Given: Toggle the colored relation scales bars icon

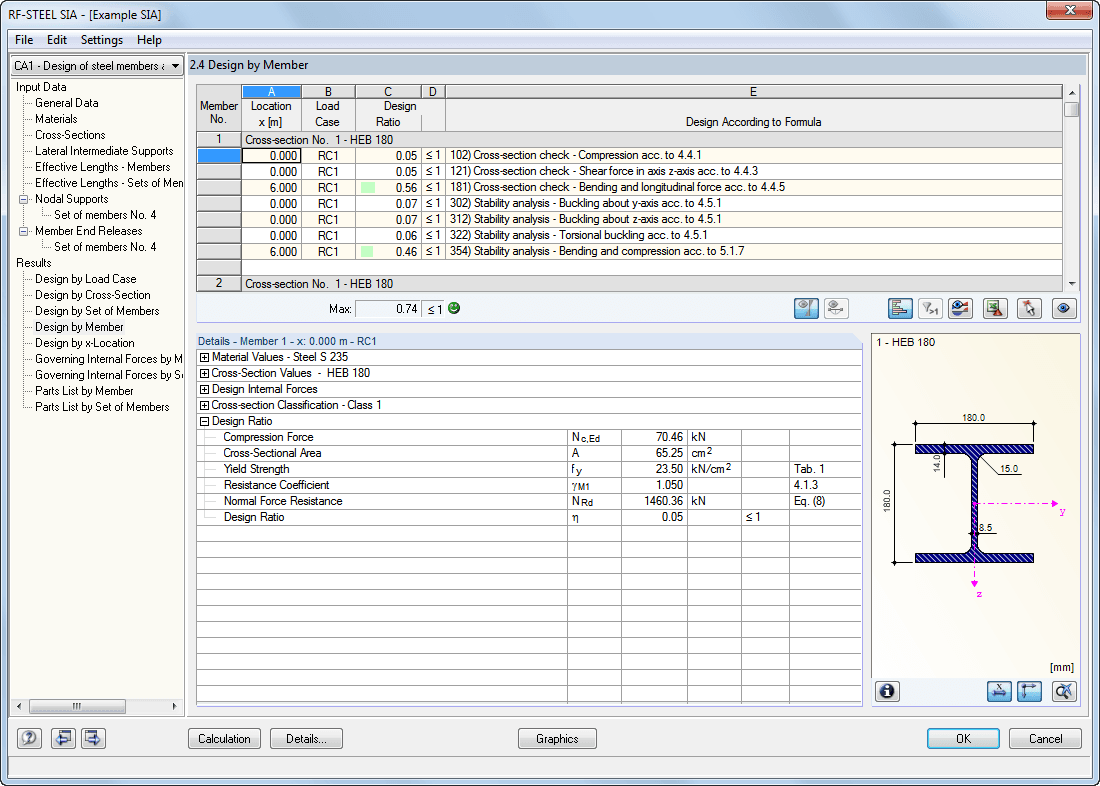Looking at the screenshot, I should click(900, 308).
